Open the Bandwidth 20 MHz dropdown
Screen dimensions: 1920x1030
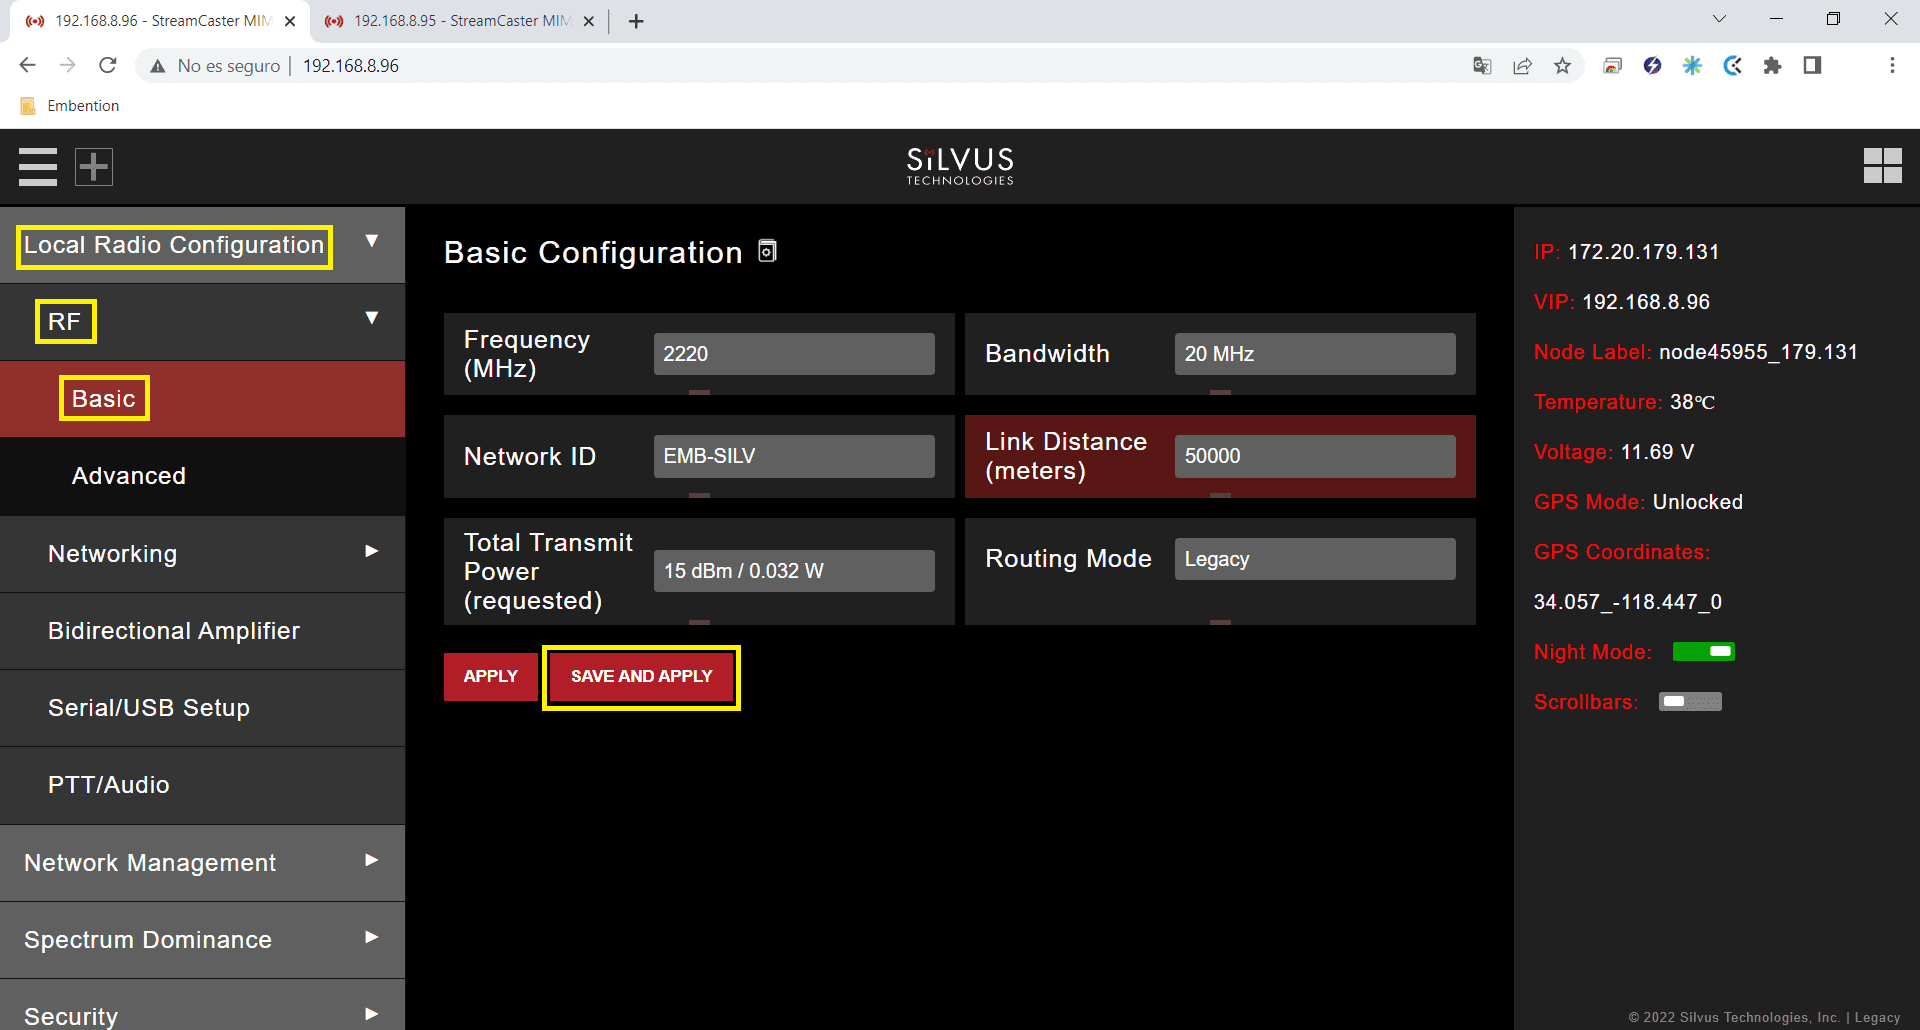[x=1314, y=354]
